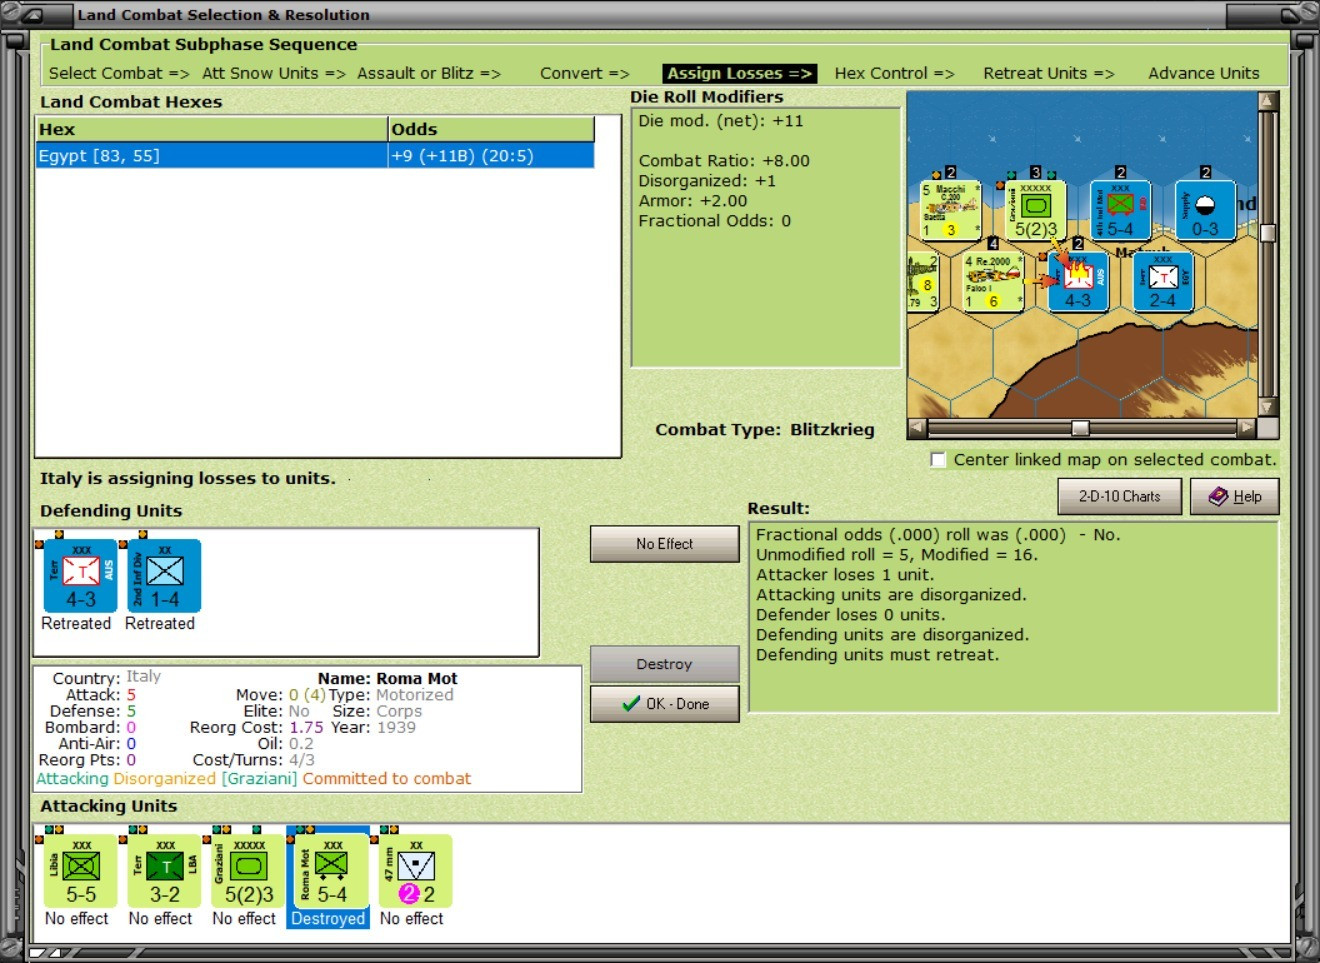Click the Odds column header
Screen dimensions: 1320x963
click(491, 129)
